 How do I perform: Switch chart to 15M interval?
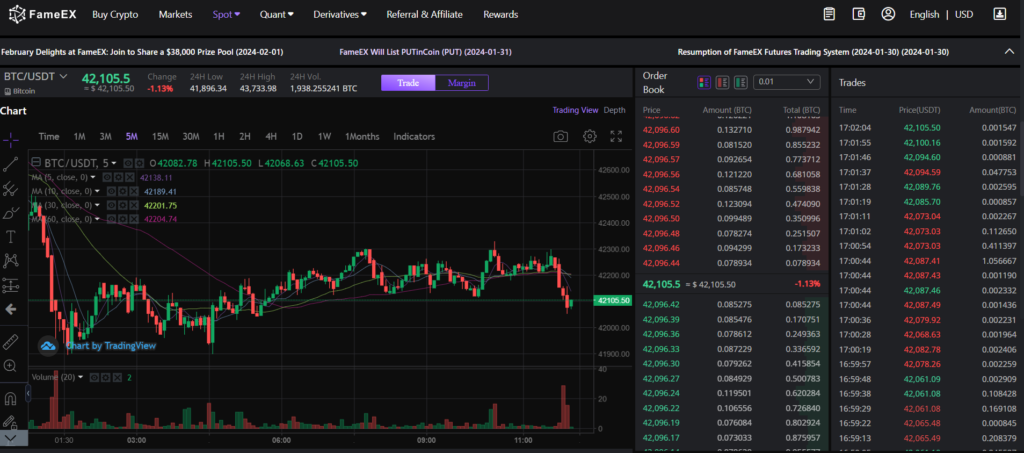pos(161,136)
